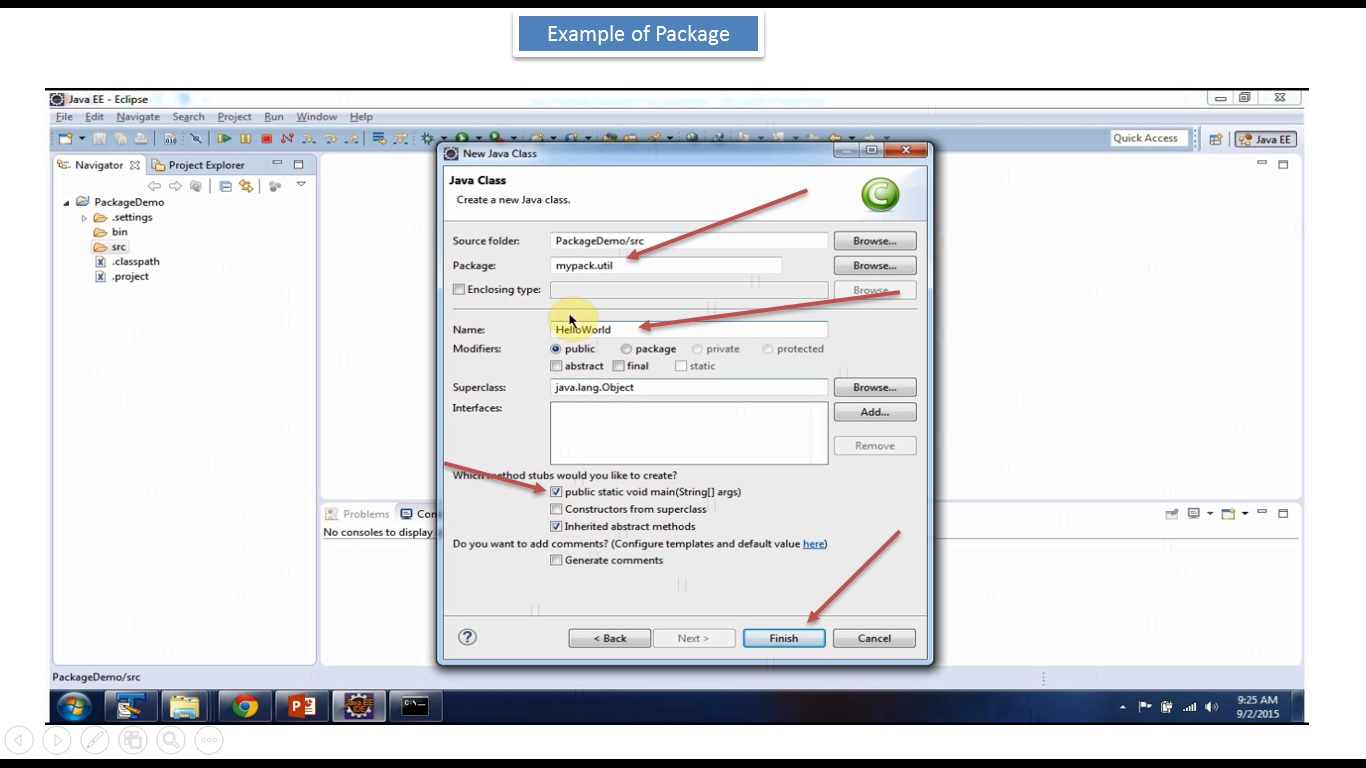This screenshot has height=768, width=1366.
Task: Click the Cancel button
Action: 874,638
